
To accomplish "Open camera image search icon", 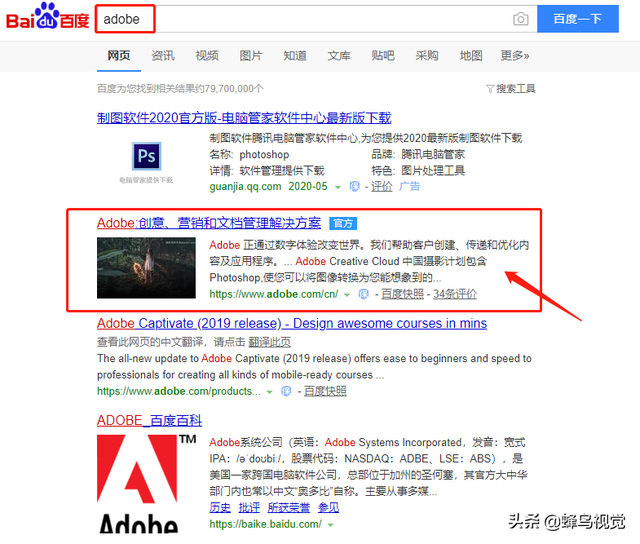I will pos(520,19).
